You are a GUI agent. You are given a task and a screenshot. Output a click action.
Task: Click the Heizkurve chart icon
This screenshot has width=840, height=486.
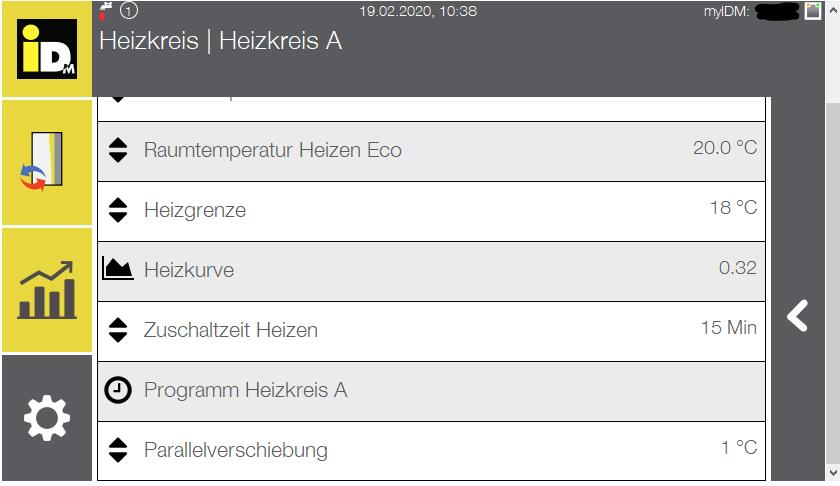tap(117, 269)
